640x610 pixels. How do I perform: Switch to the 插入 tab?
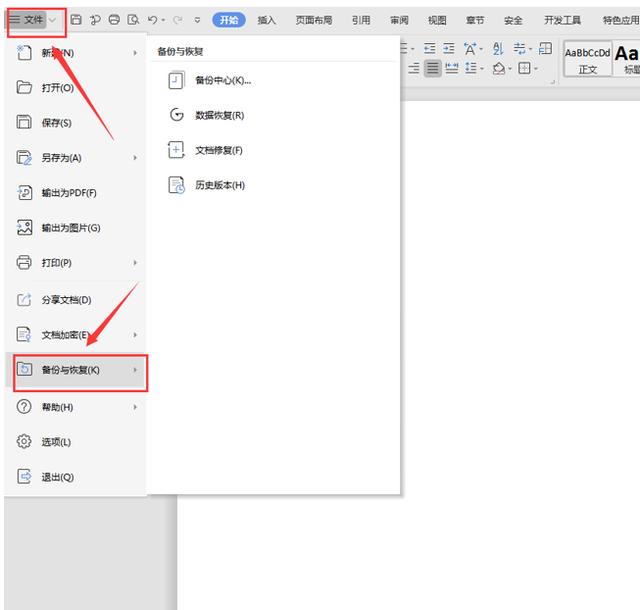pyautogui.click(x=267, y=20)
